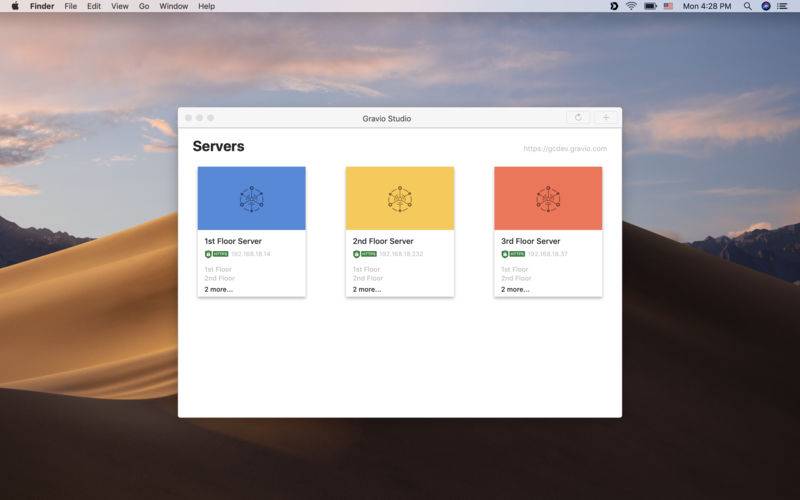
Task: Open the File menu
Action: [70, 6]
